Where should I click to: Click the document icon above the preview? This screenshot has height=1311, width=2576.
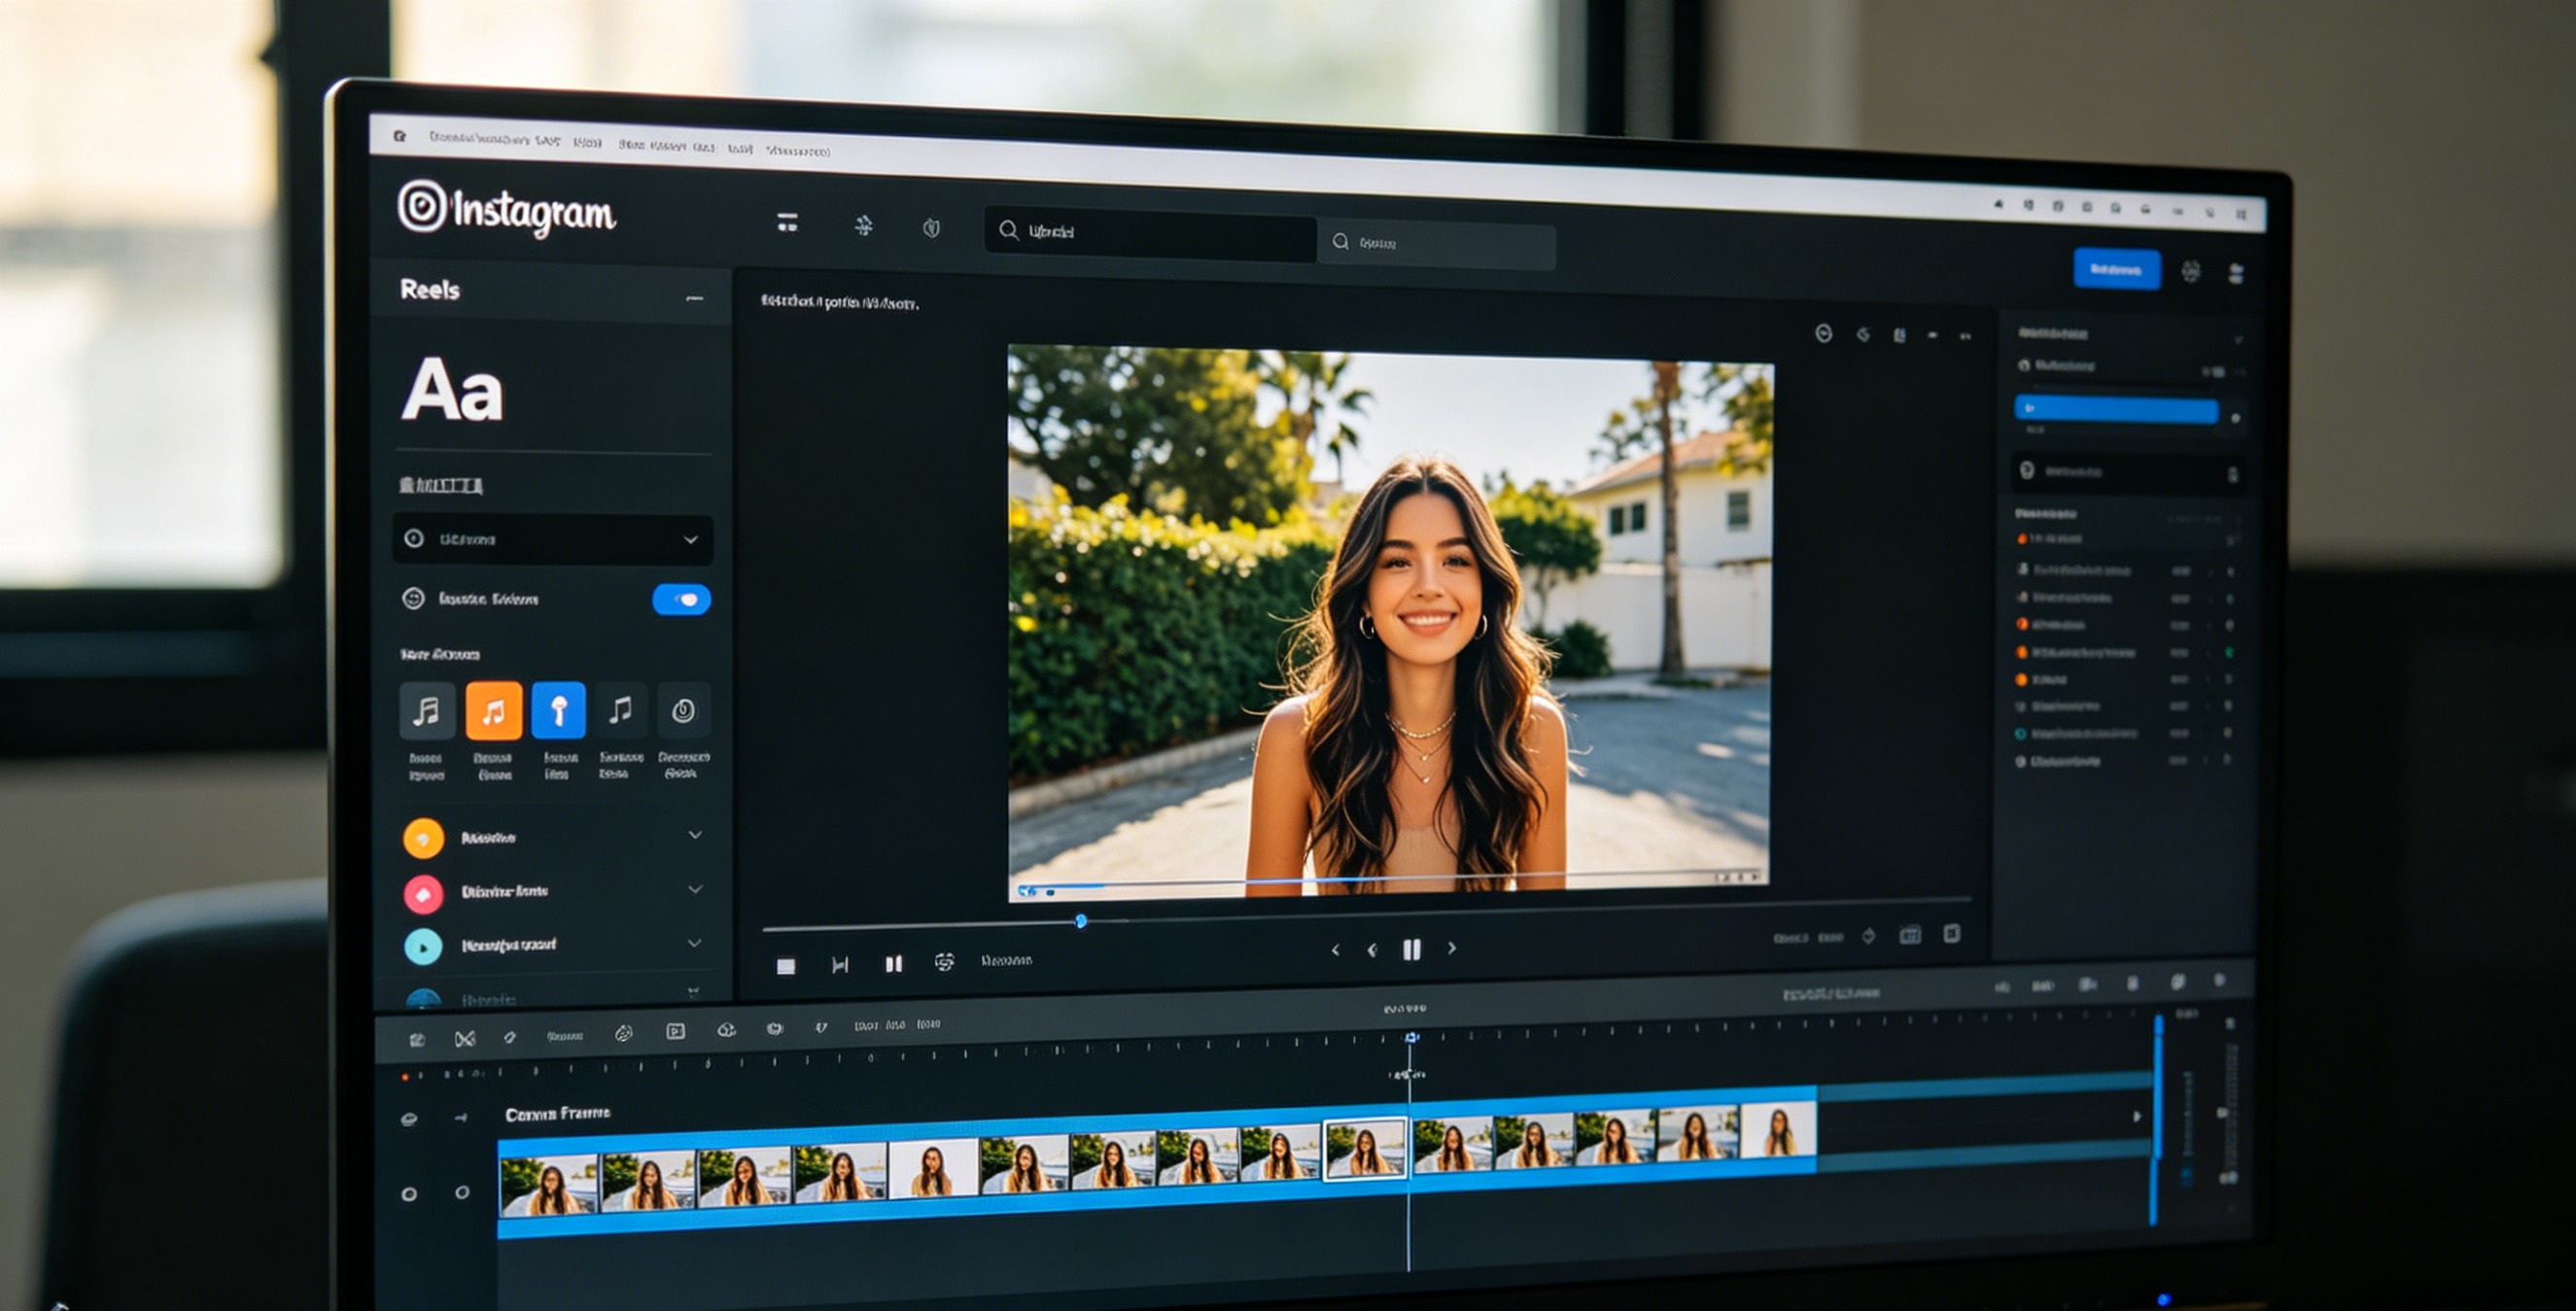click(x=1899, y=335)
